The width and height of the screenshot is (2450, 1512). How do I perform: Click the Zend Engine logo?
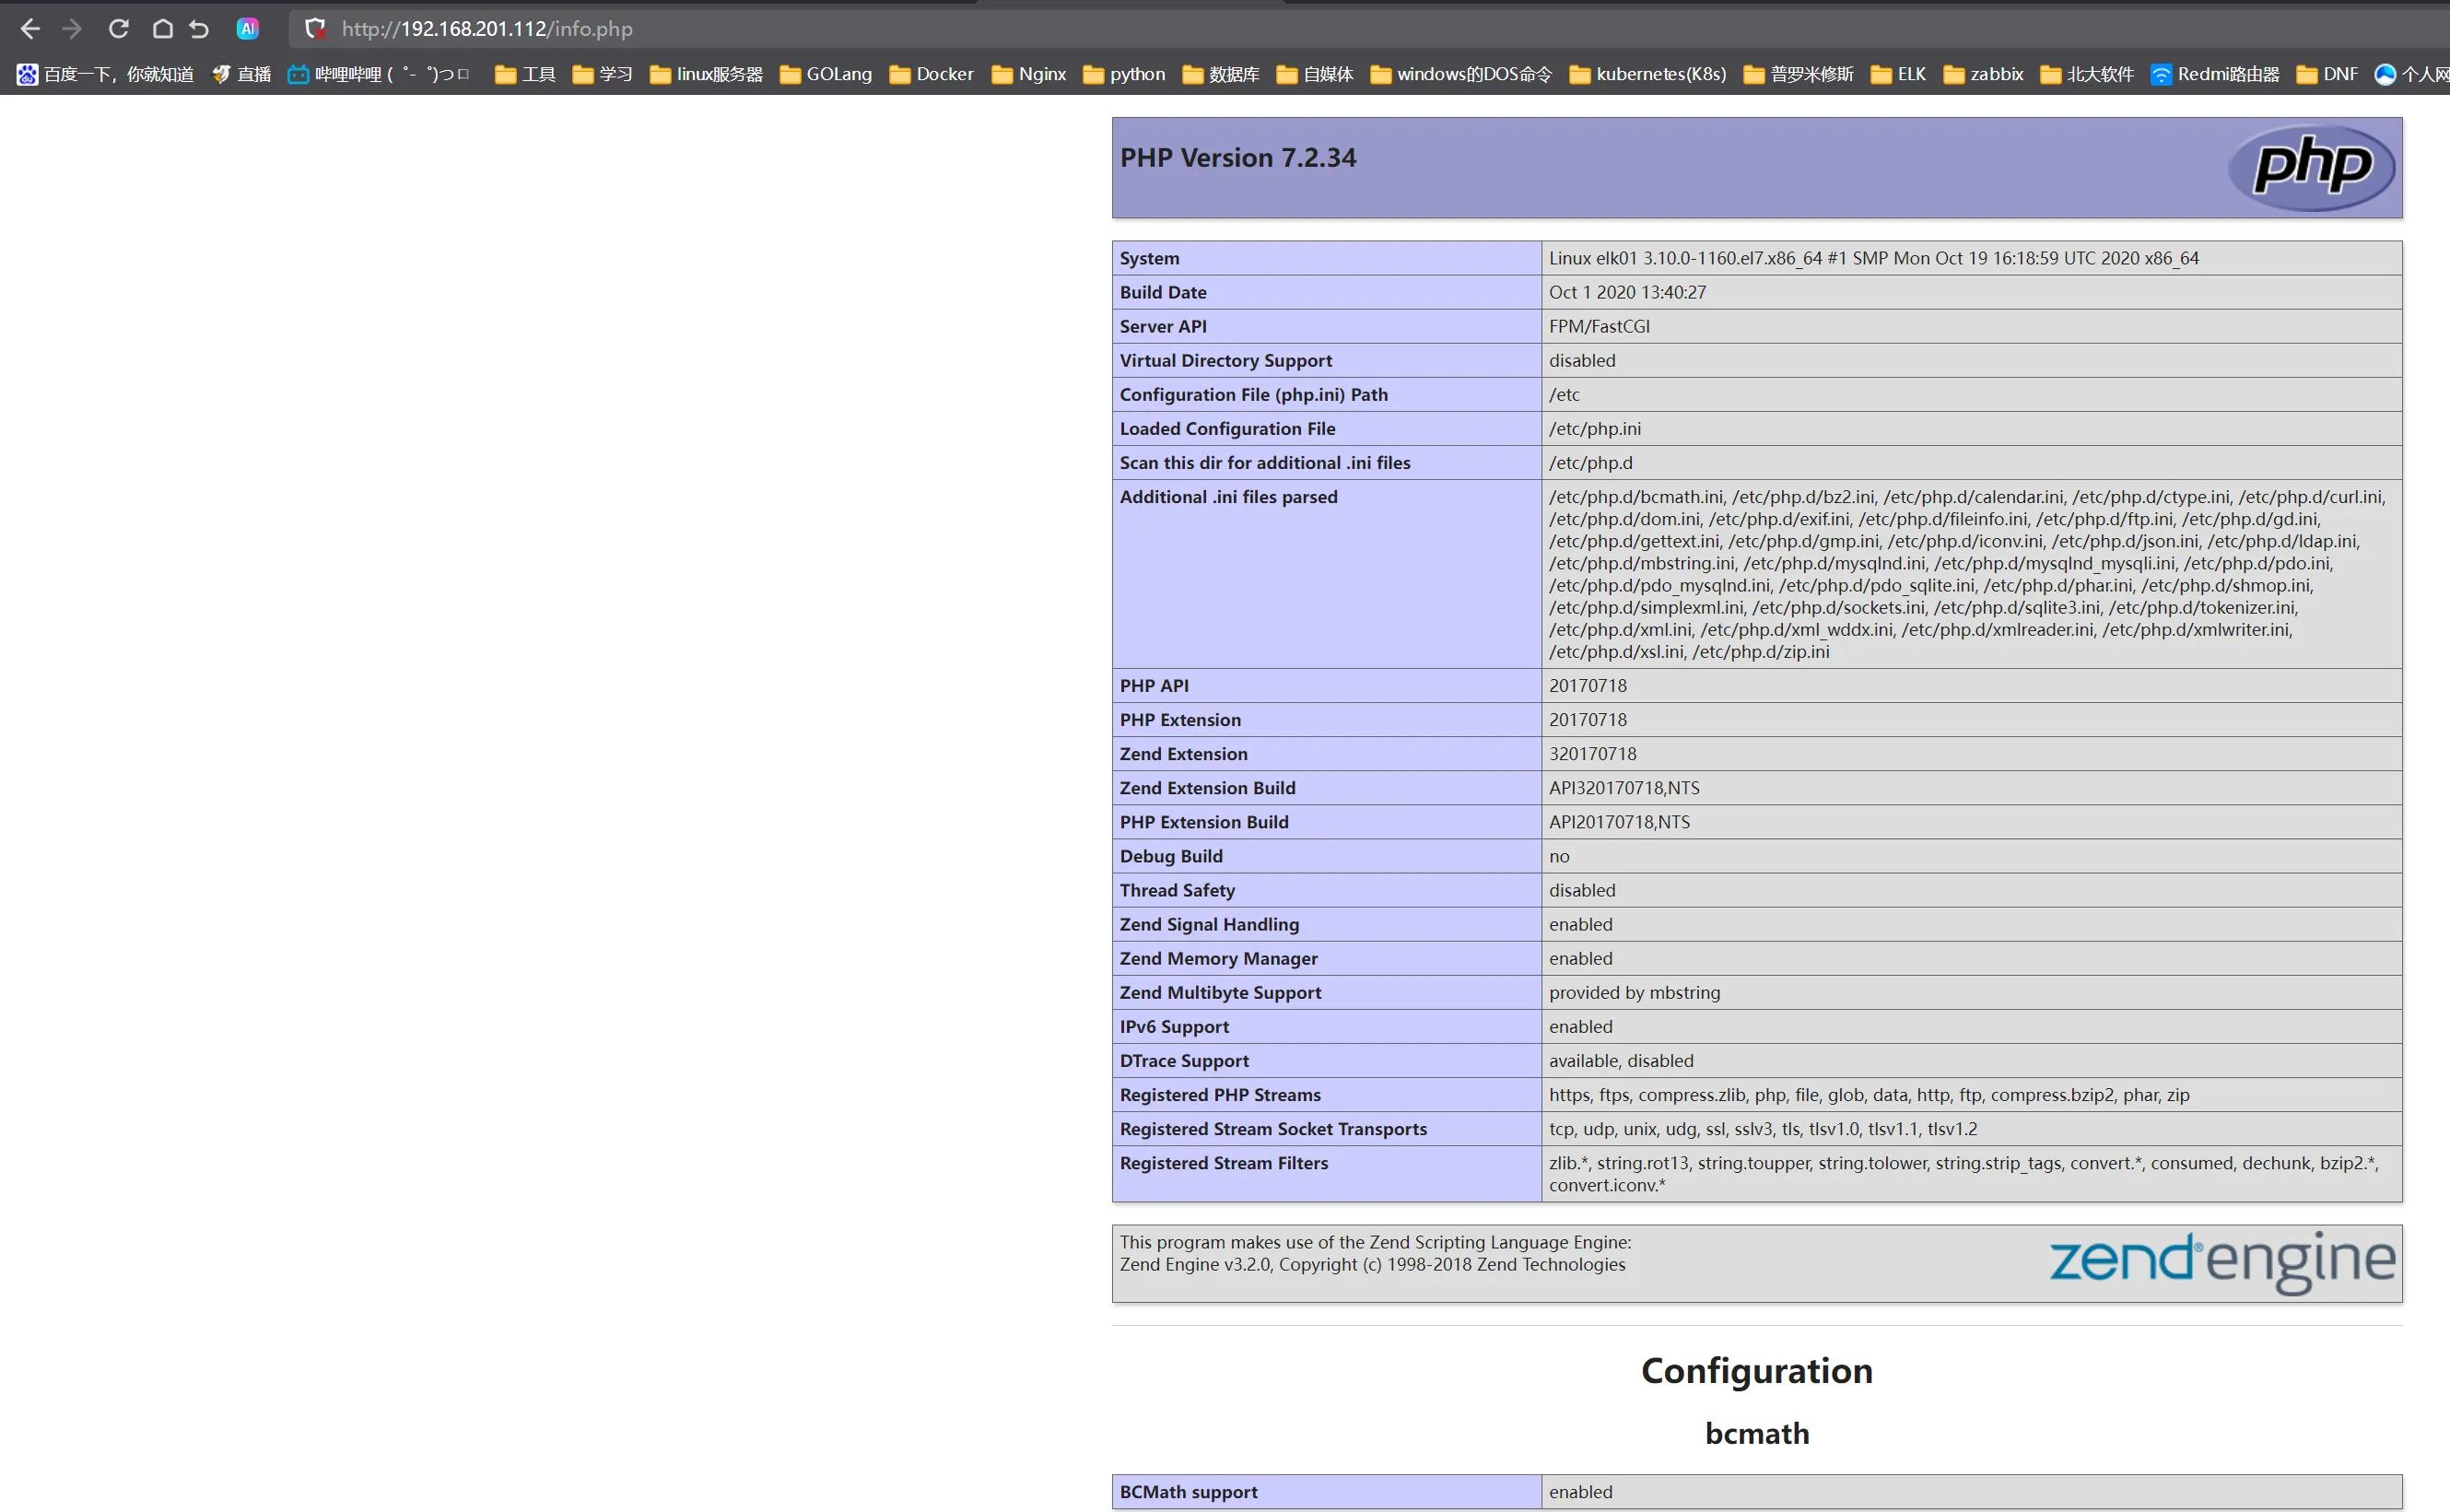[2221, 1262]
